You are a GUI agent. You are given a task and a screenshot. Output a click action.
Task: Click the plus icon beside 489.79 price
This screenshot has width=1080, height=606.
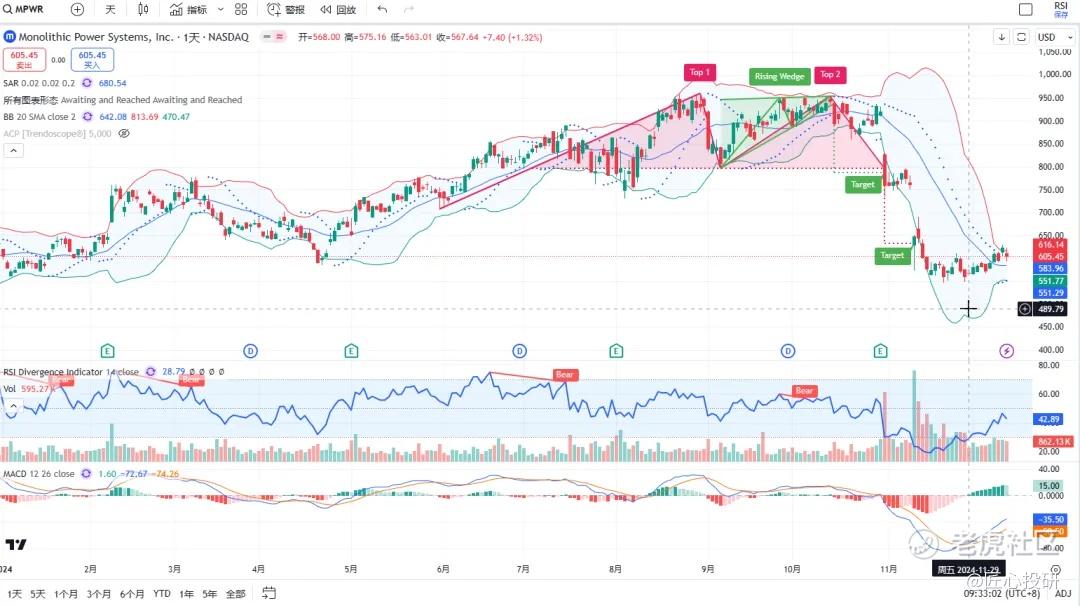pyautogui.click(x=1025, y=309)
